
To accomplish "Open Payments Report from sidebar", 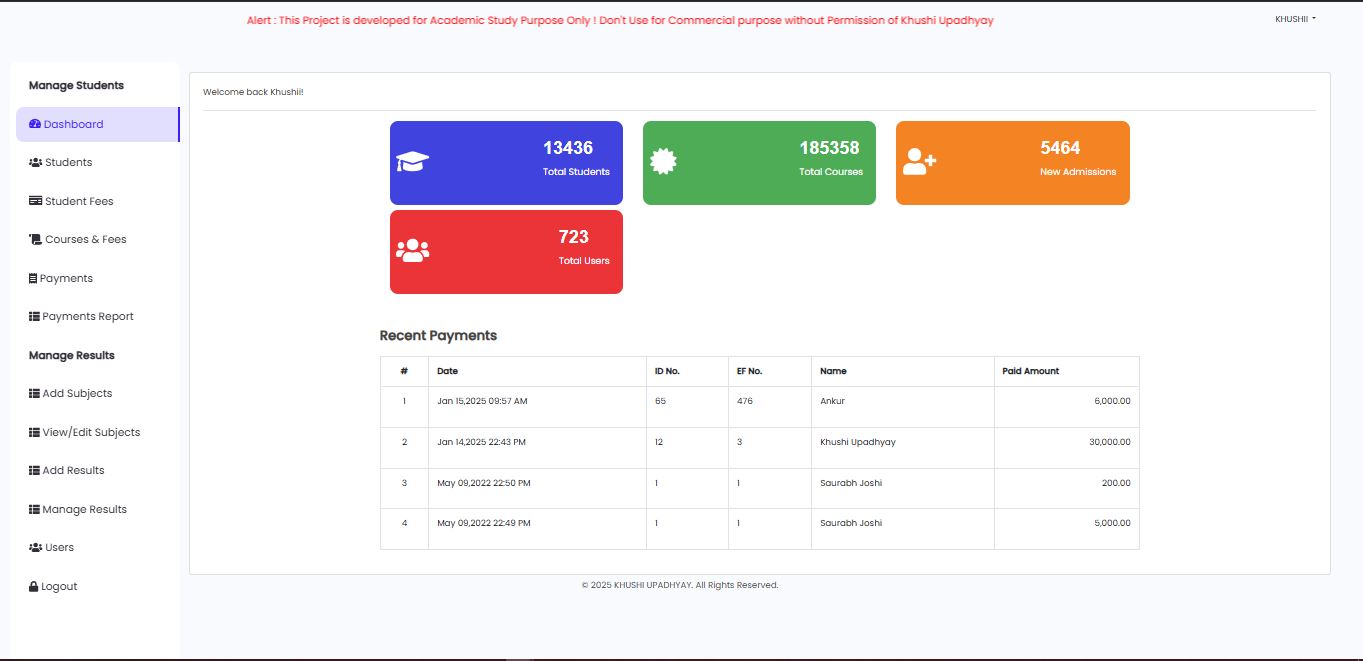I will (x=87, y=317).
